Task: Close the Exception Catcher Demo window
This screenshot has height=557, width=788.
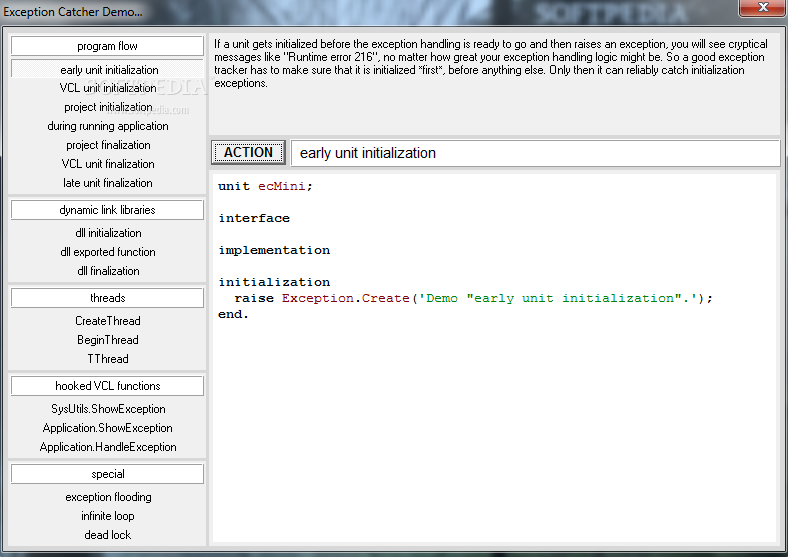Action: (x=762, y=8)
